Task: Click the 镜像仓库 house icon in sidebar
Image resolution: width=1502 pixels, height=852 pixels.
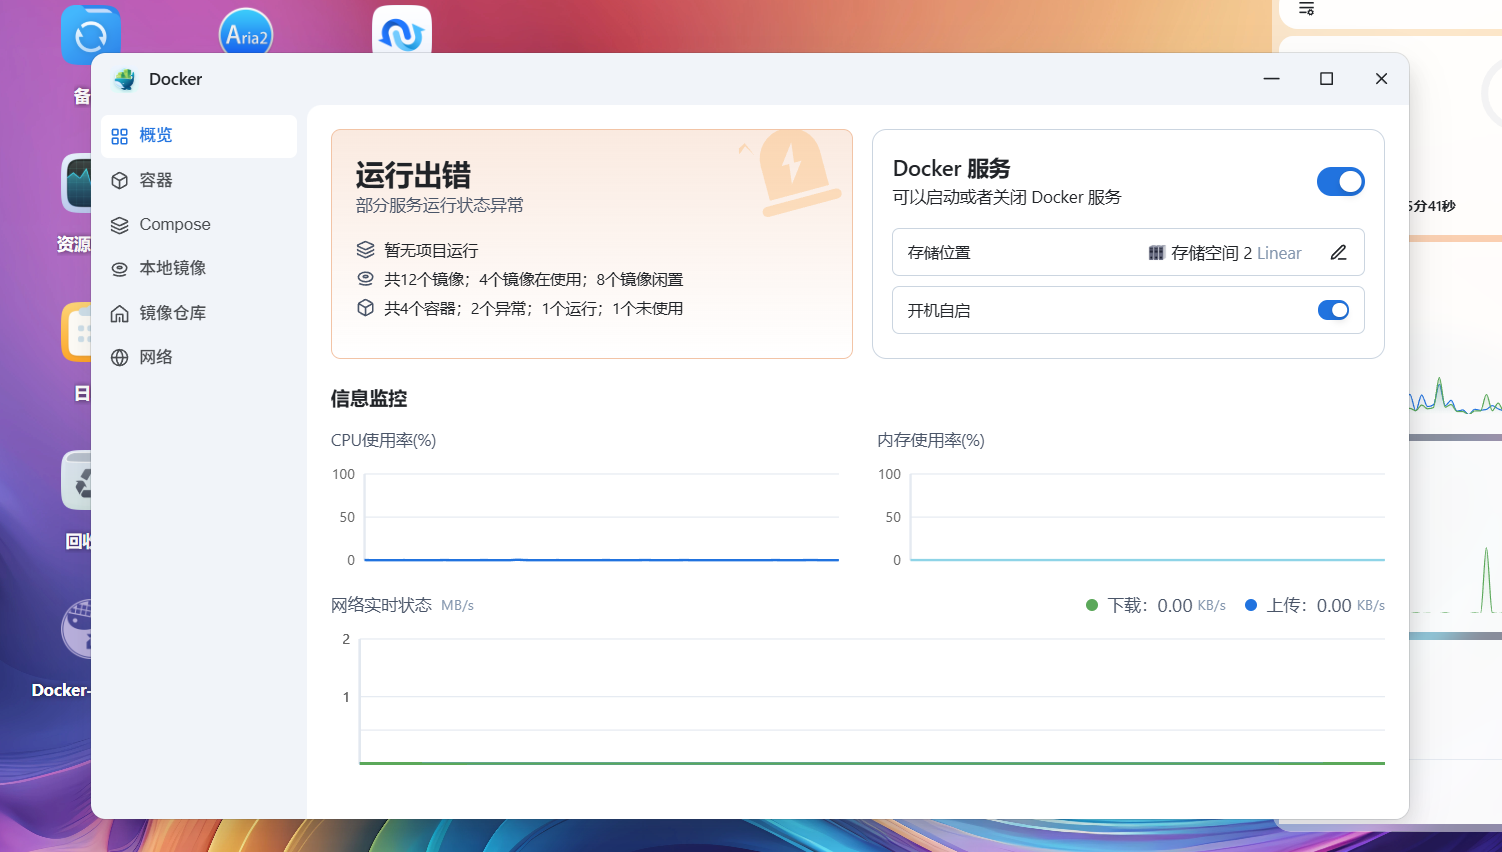Action: (x=120, y=313)
